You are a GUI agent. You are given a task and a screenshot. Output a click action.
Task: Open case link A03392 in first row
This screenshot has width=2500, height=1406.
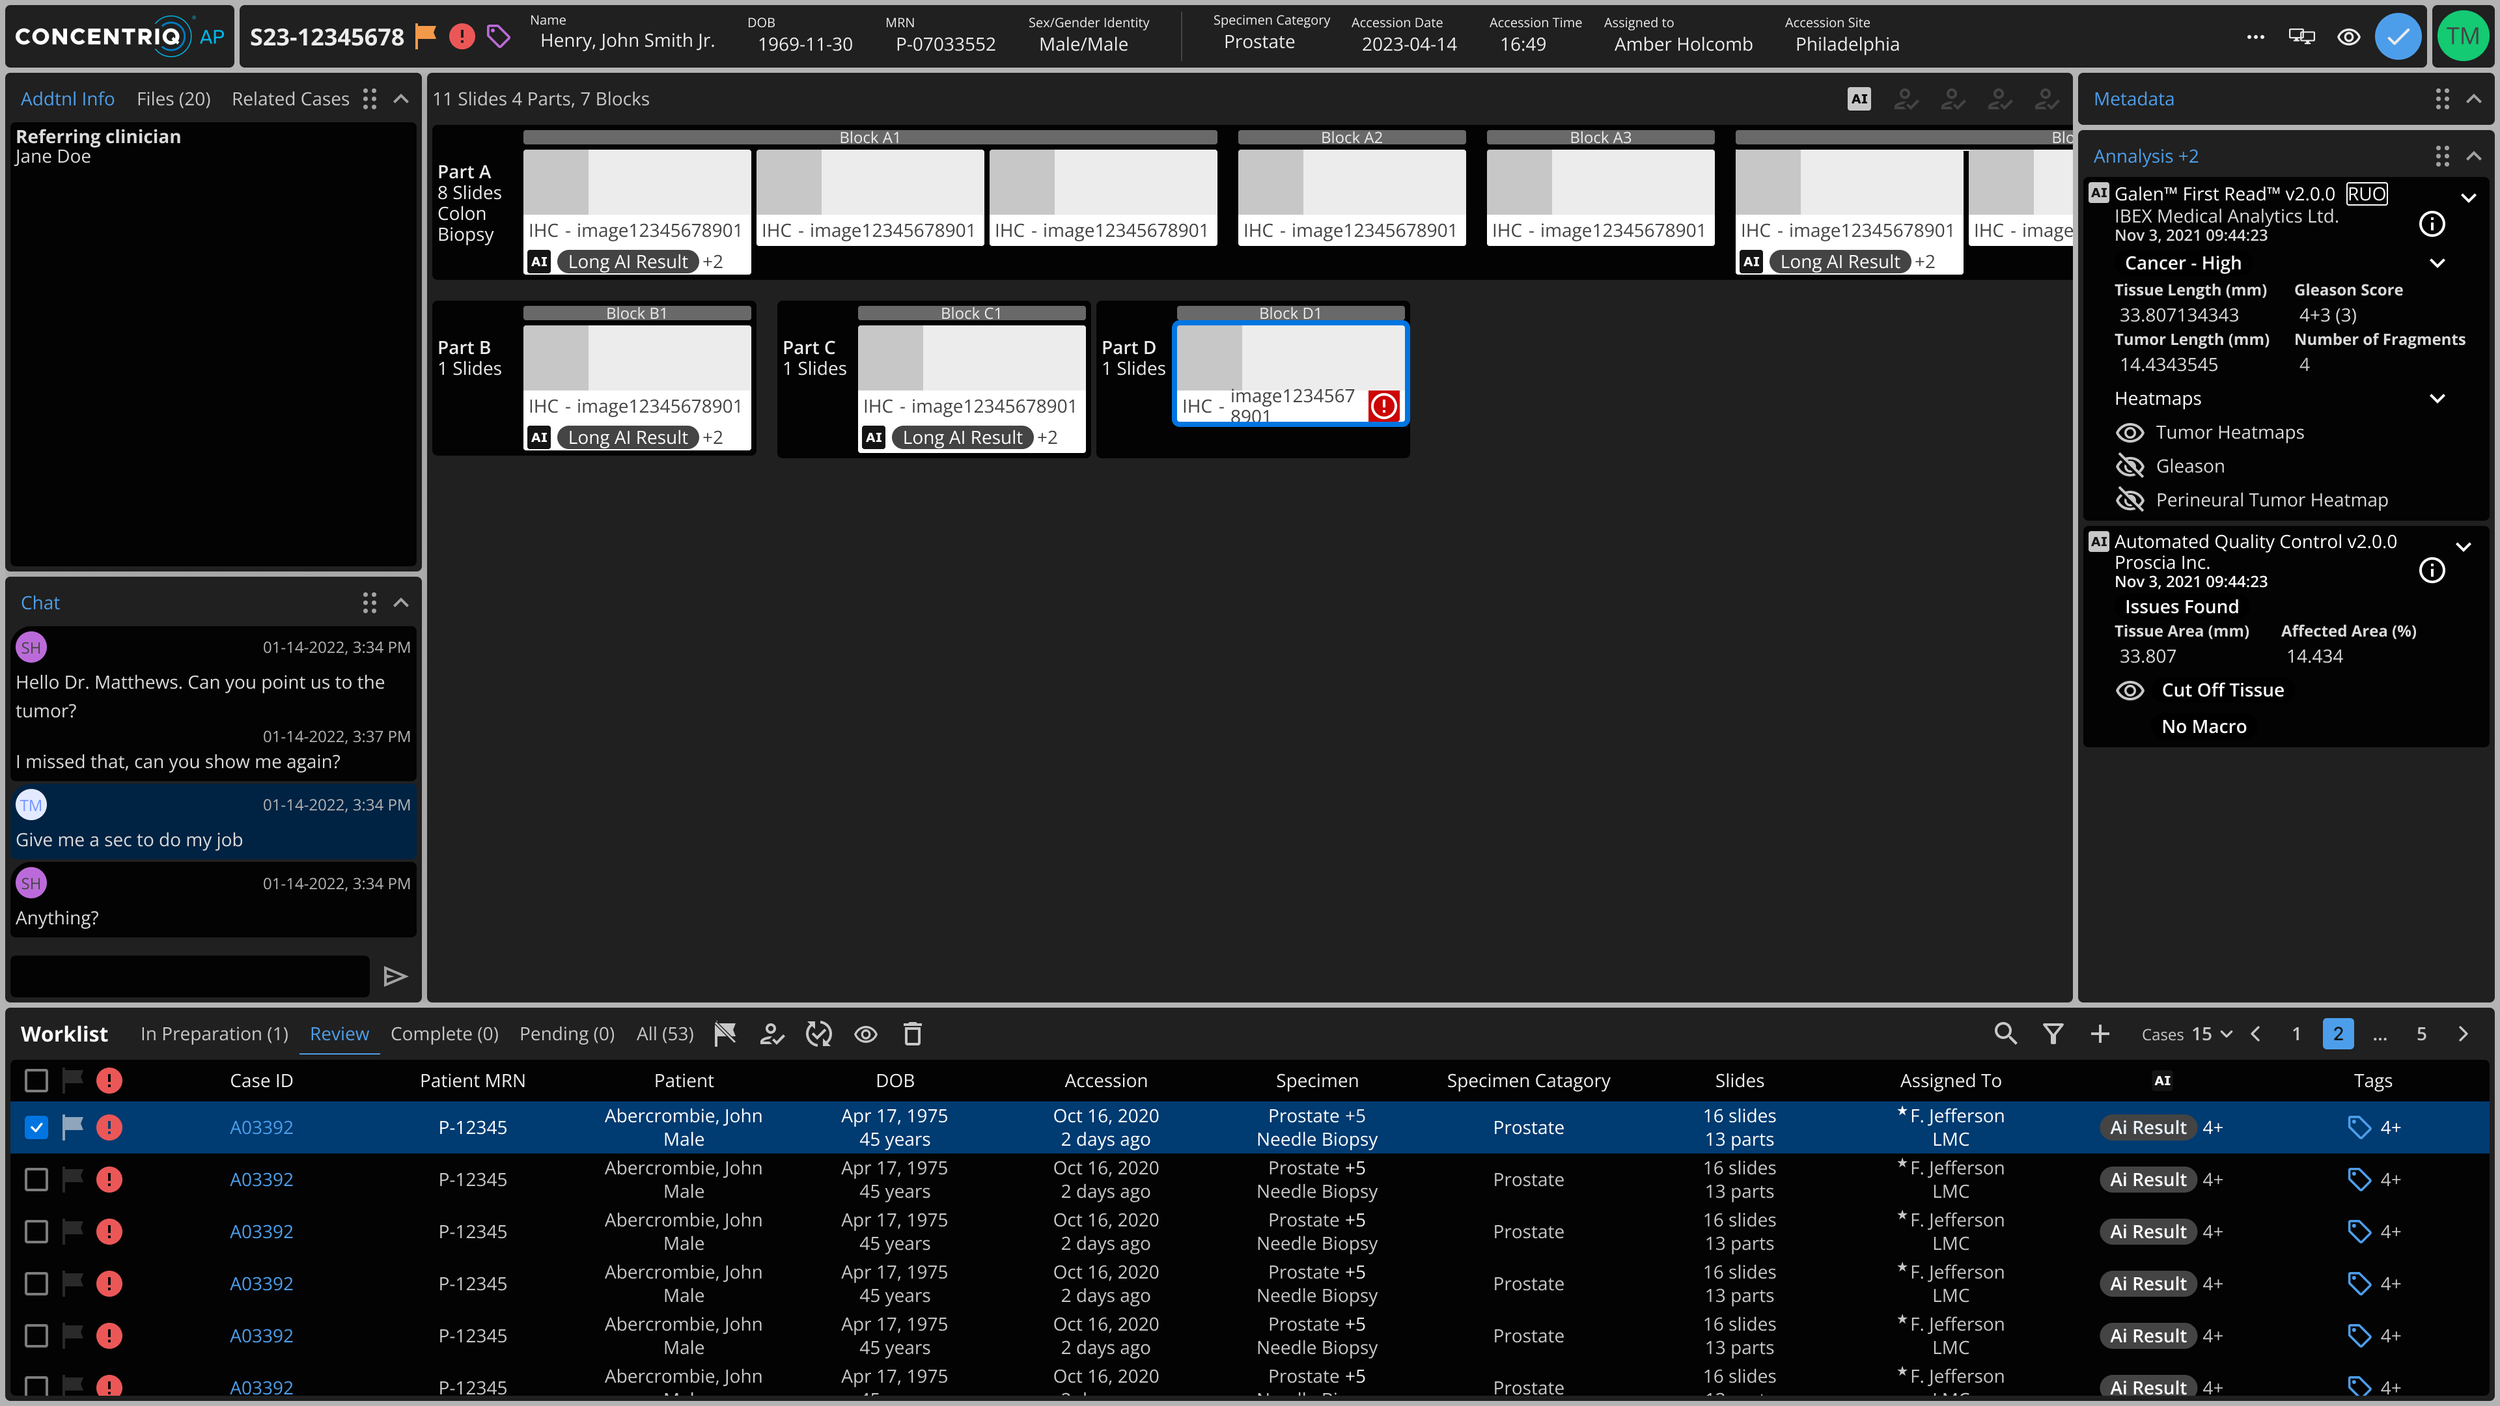[261, 1127]
